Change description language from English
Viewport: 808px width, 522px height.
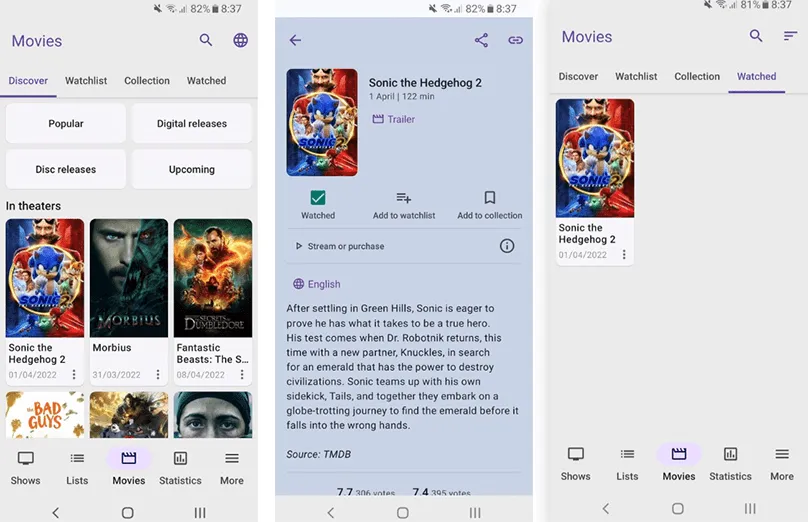[x=316, y=284]
